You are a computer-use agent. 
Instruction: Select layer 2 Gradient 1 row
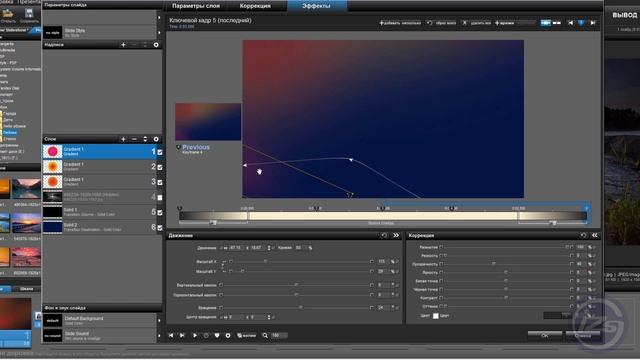pyautogui.click(x=99, y=167)
